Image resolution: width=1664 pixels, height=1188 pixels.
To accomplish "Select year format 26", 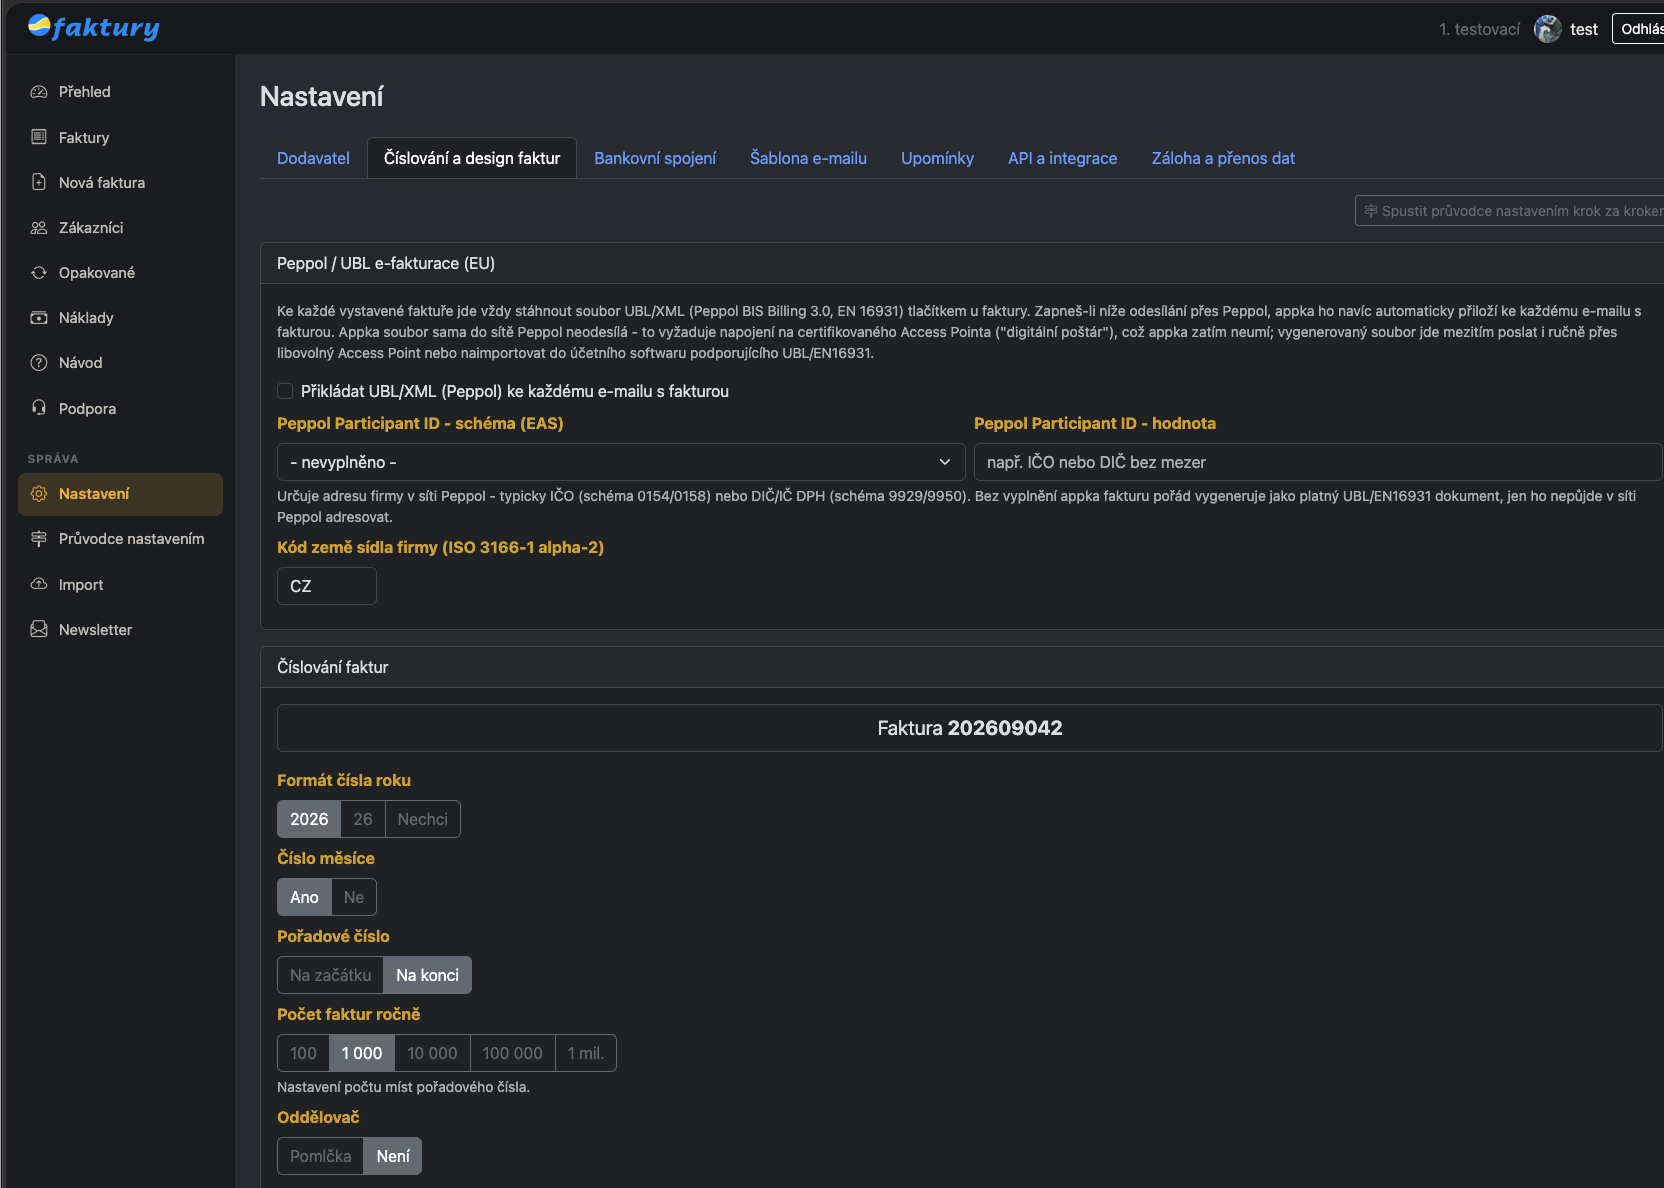I will click(363, 819).
